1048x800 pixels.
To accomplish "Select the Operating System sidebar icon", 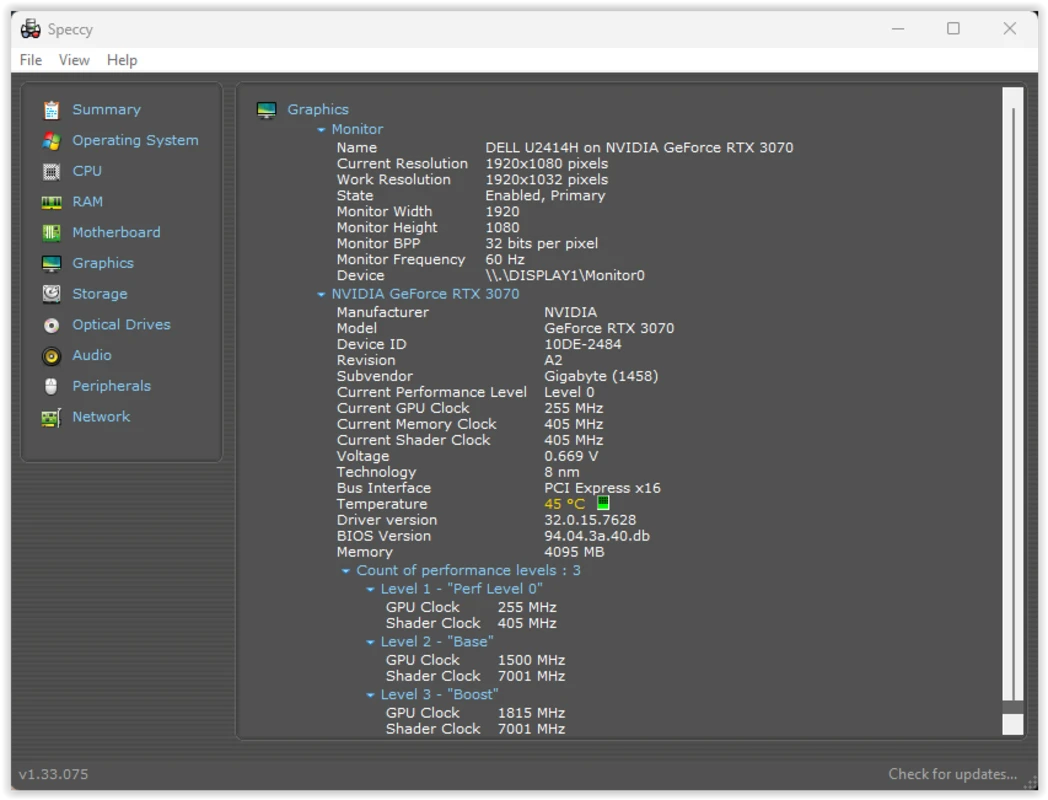I will [x=53, y=140].
